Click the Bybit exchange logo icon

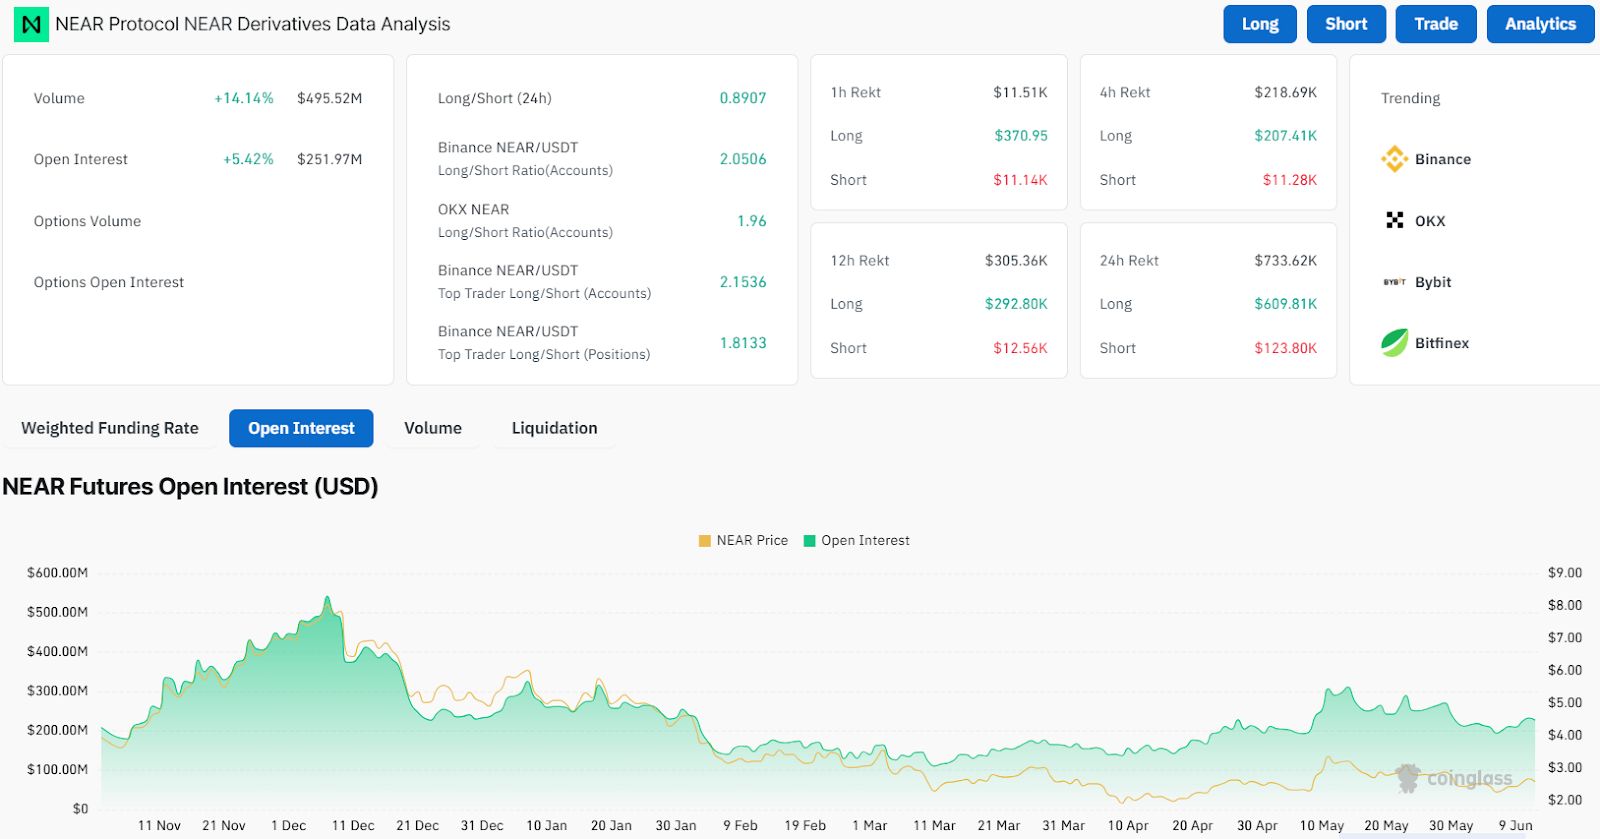[1394, 282]
